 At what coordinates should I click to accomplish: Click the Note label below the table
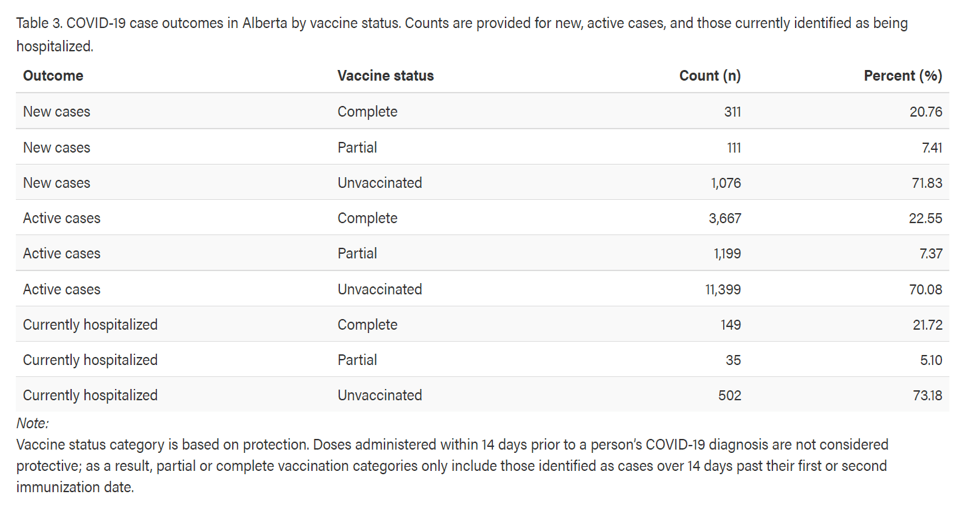point(32,423)
